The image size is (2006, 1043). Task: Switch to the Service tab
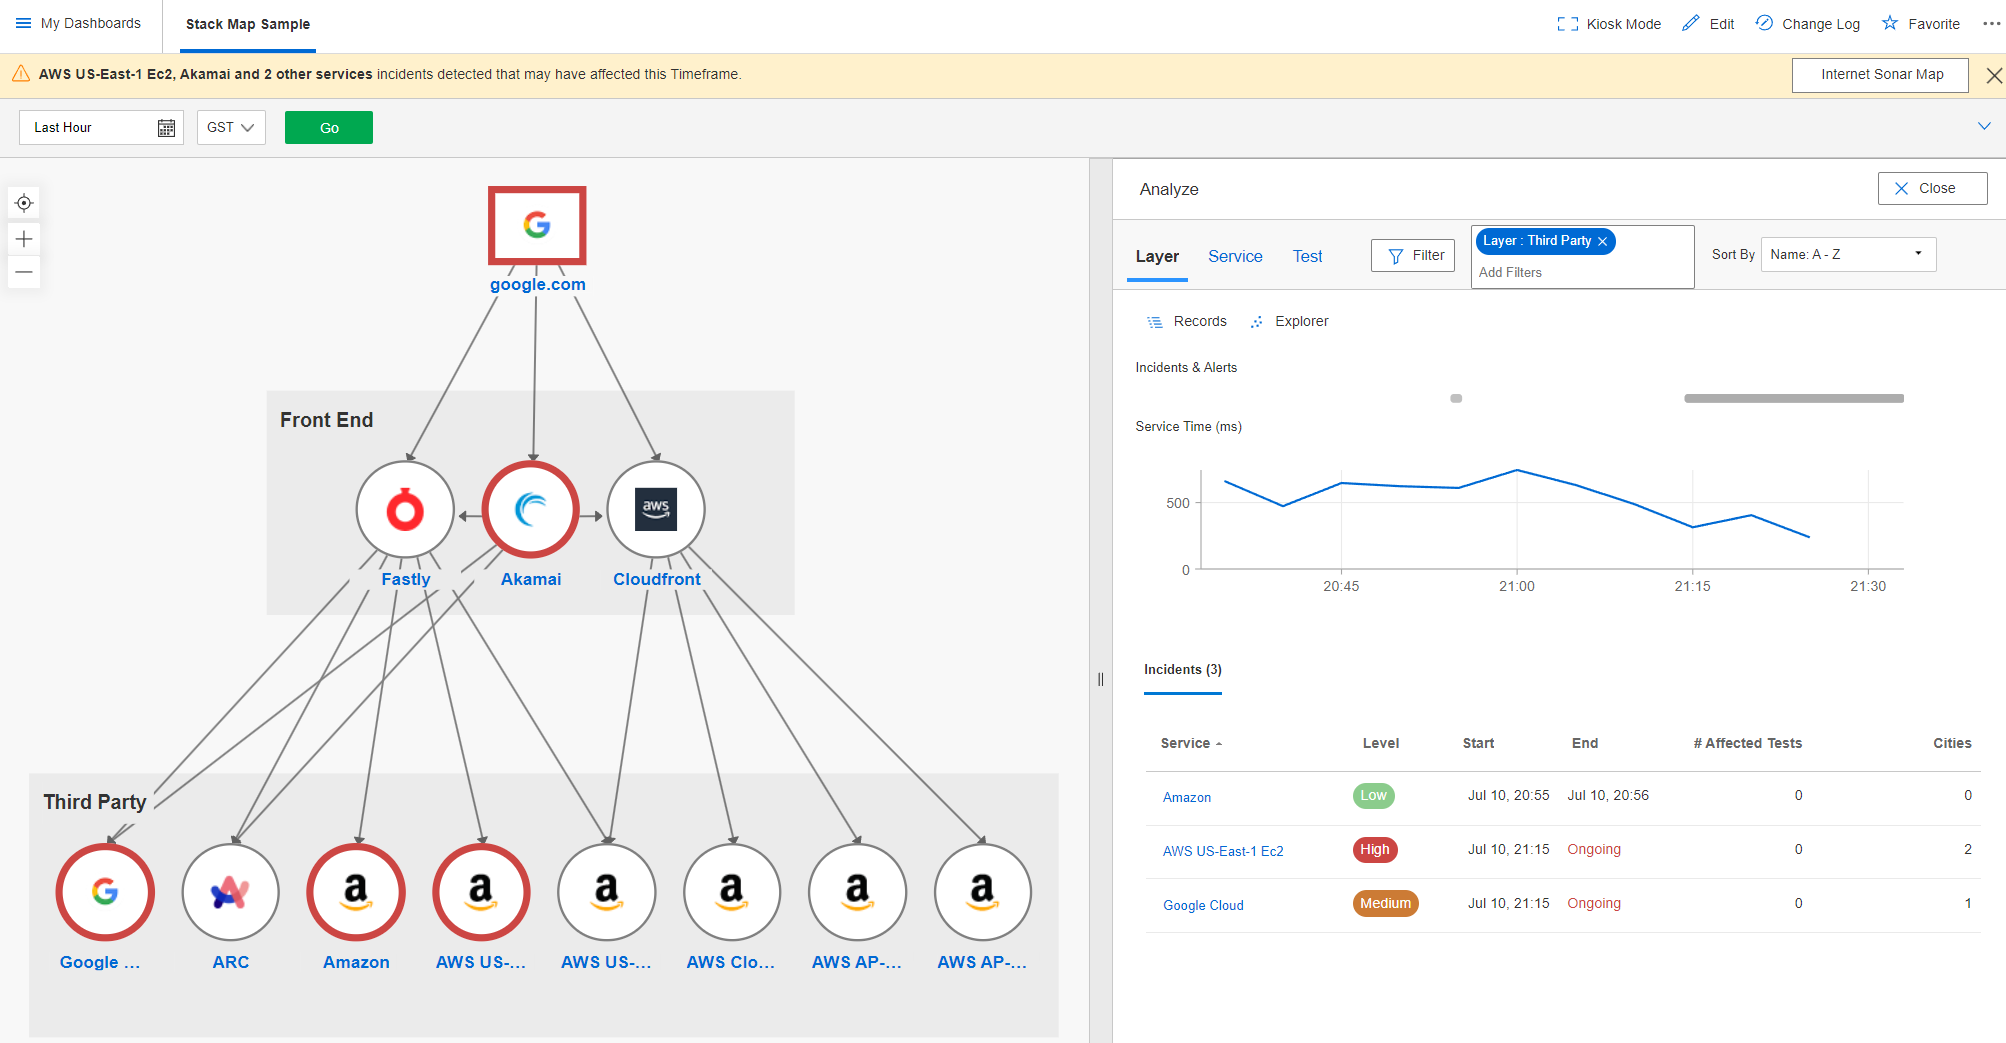pos(1235,257)
